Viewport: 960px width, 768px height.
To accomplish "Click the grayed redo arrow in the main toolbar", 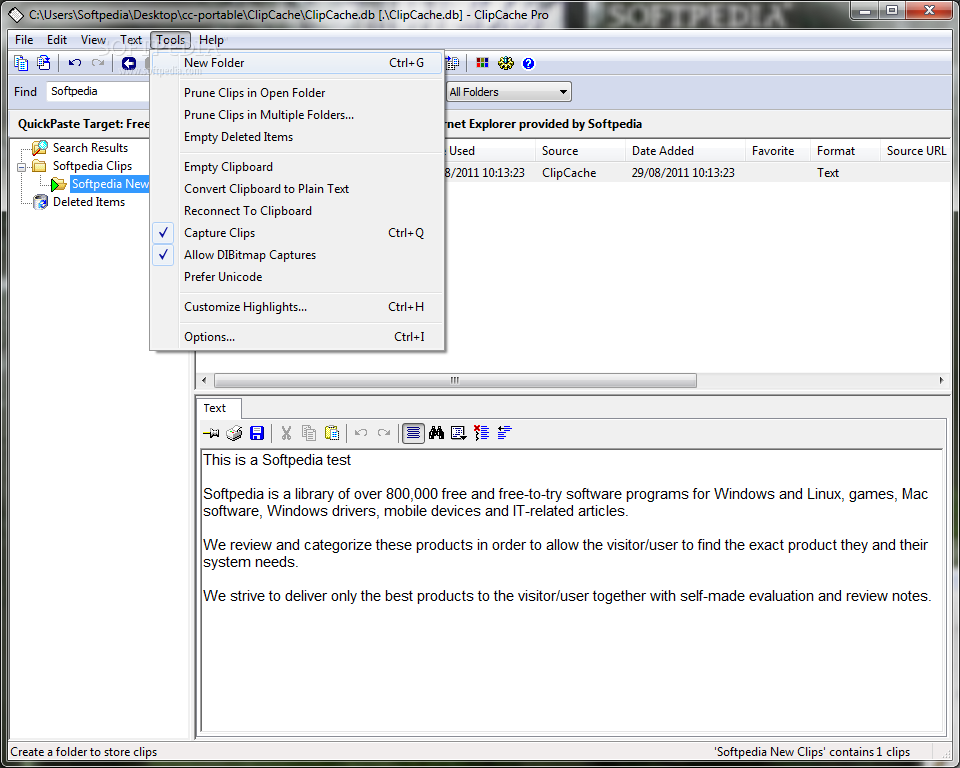I will [97, 63].
